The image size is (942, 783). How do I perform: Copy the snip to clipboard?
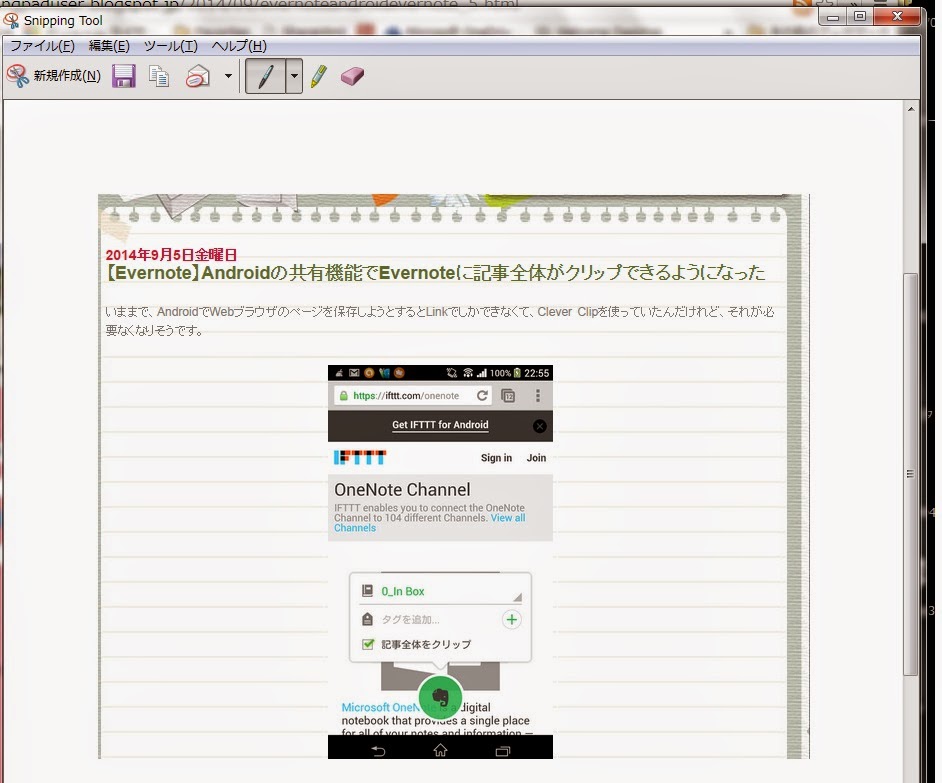pyautogui.click(x=159, y=76)
